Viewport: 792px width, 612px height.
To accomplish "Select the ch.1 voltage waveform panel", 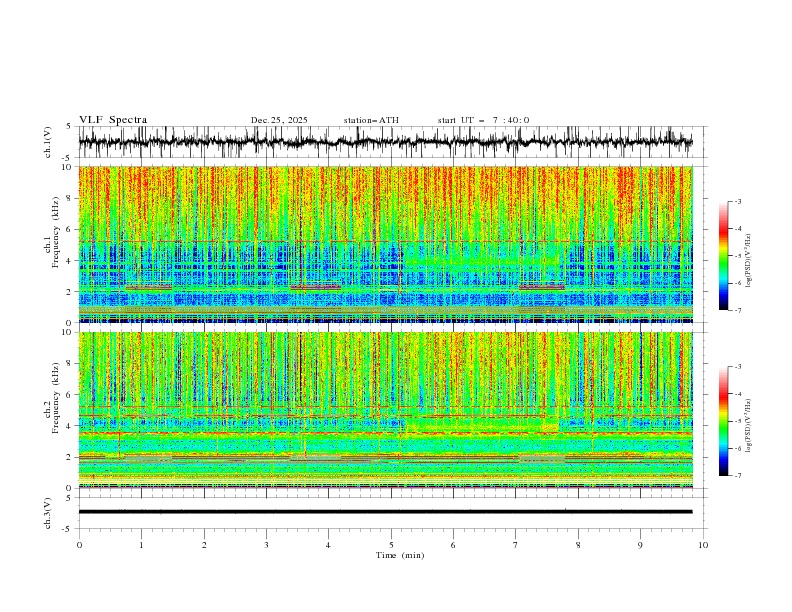I will tap(392, 142).
